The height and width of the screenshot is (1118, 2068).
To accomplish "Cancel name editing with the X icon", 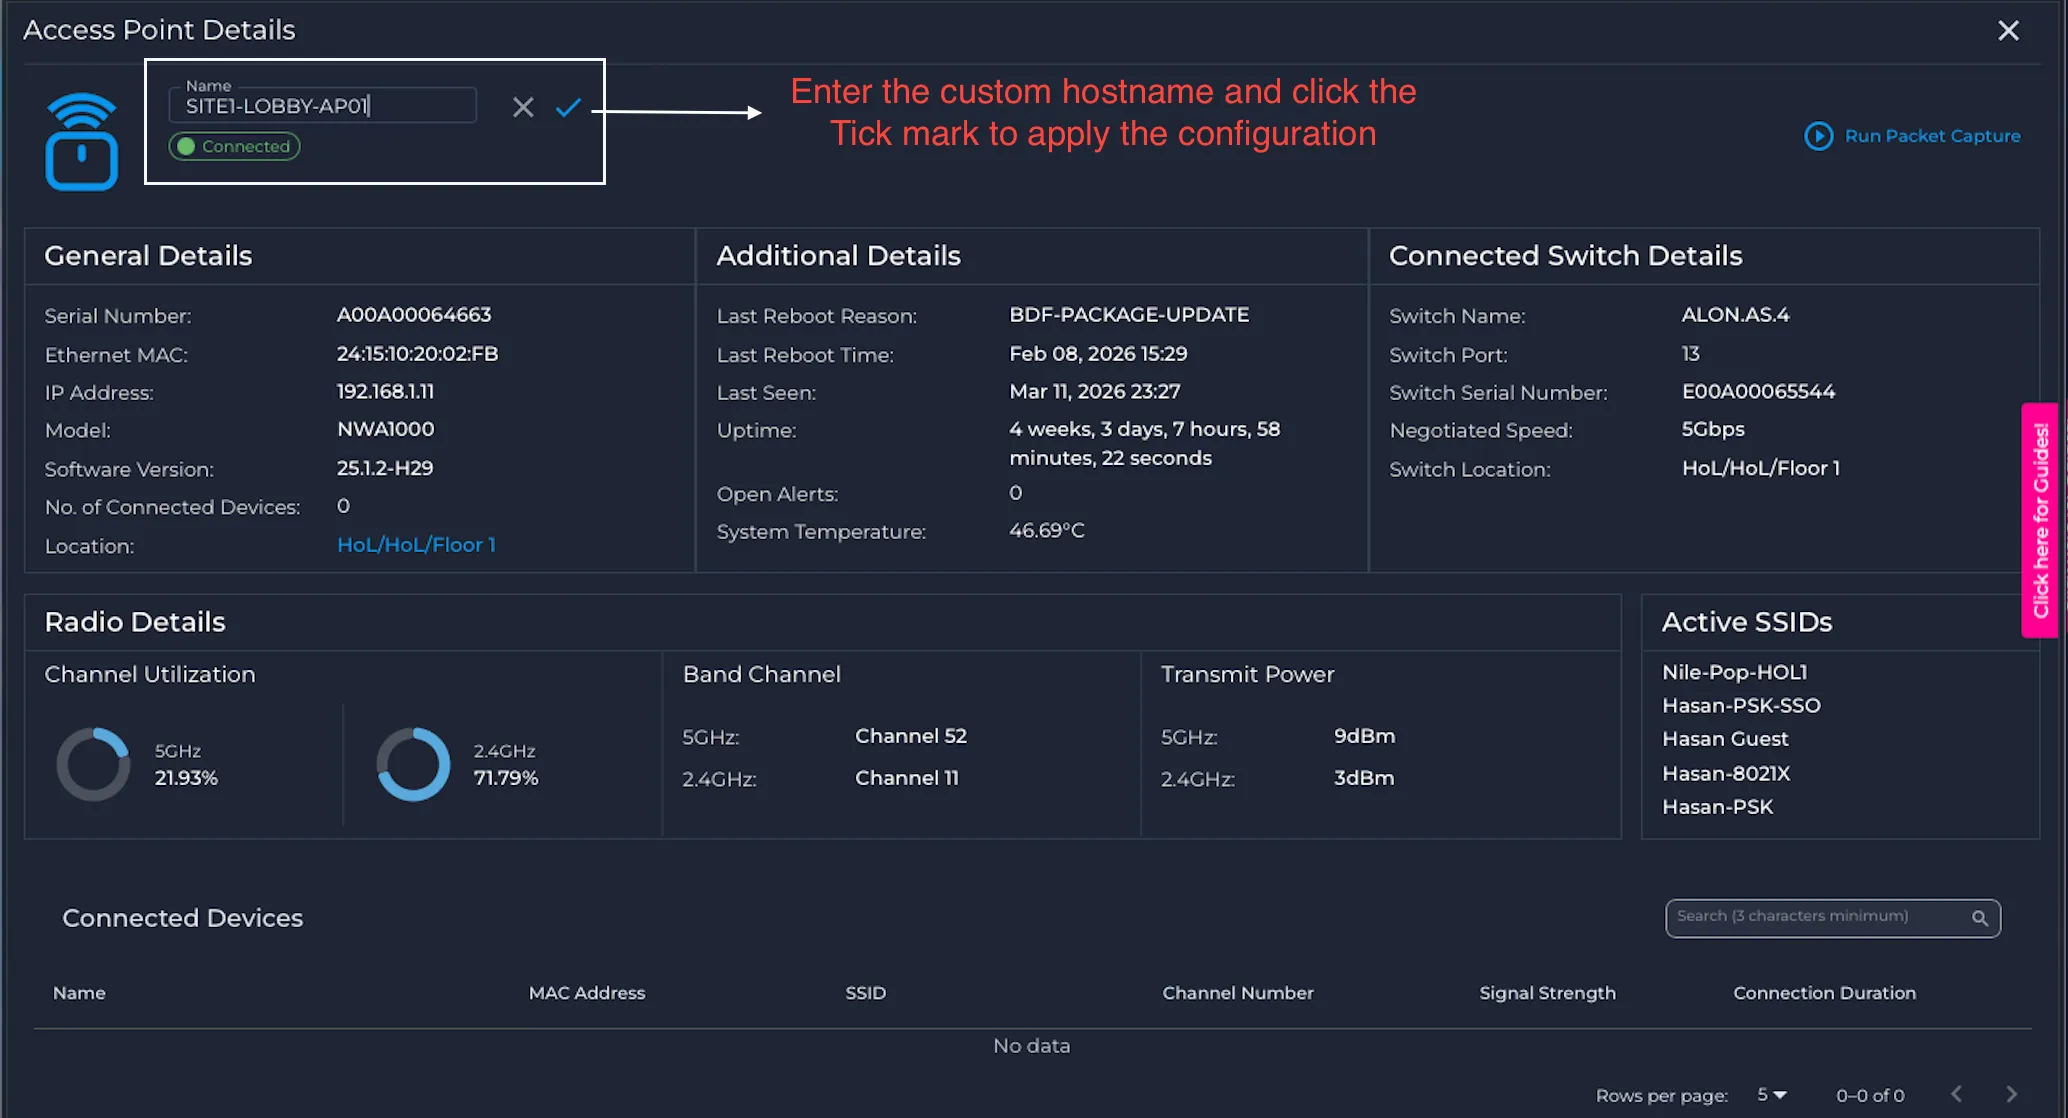I will click(x=523, y=107).
